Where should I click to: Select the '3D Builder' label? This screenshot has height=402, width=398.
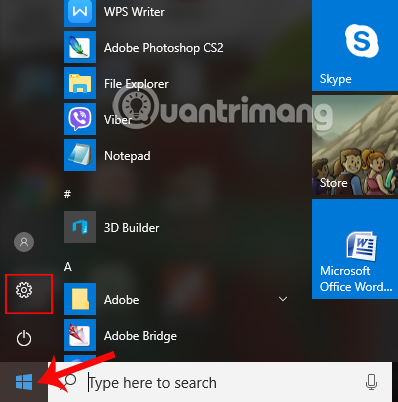pyautogui.click(x=131, y=228)
